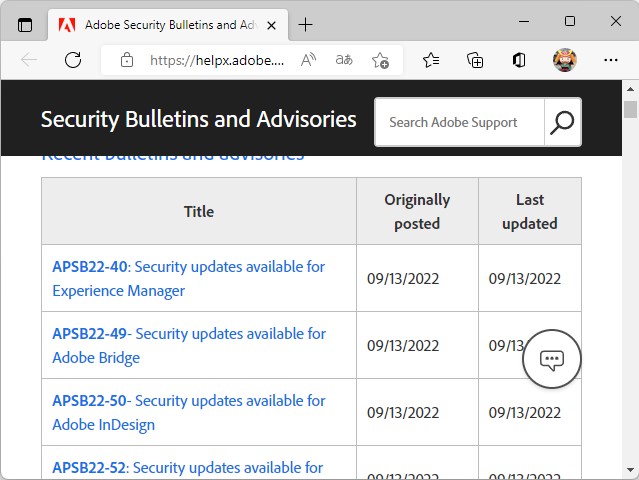This screenshot has width=639, height=480.
Task: Open the browser profile avatar
Action: coord(564,60)
